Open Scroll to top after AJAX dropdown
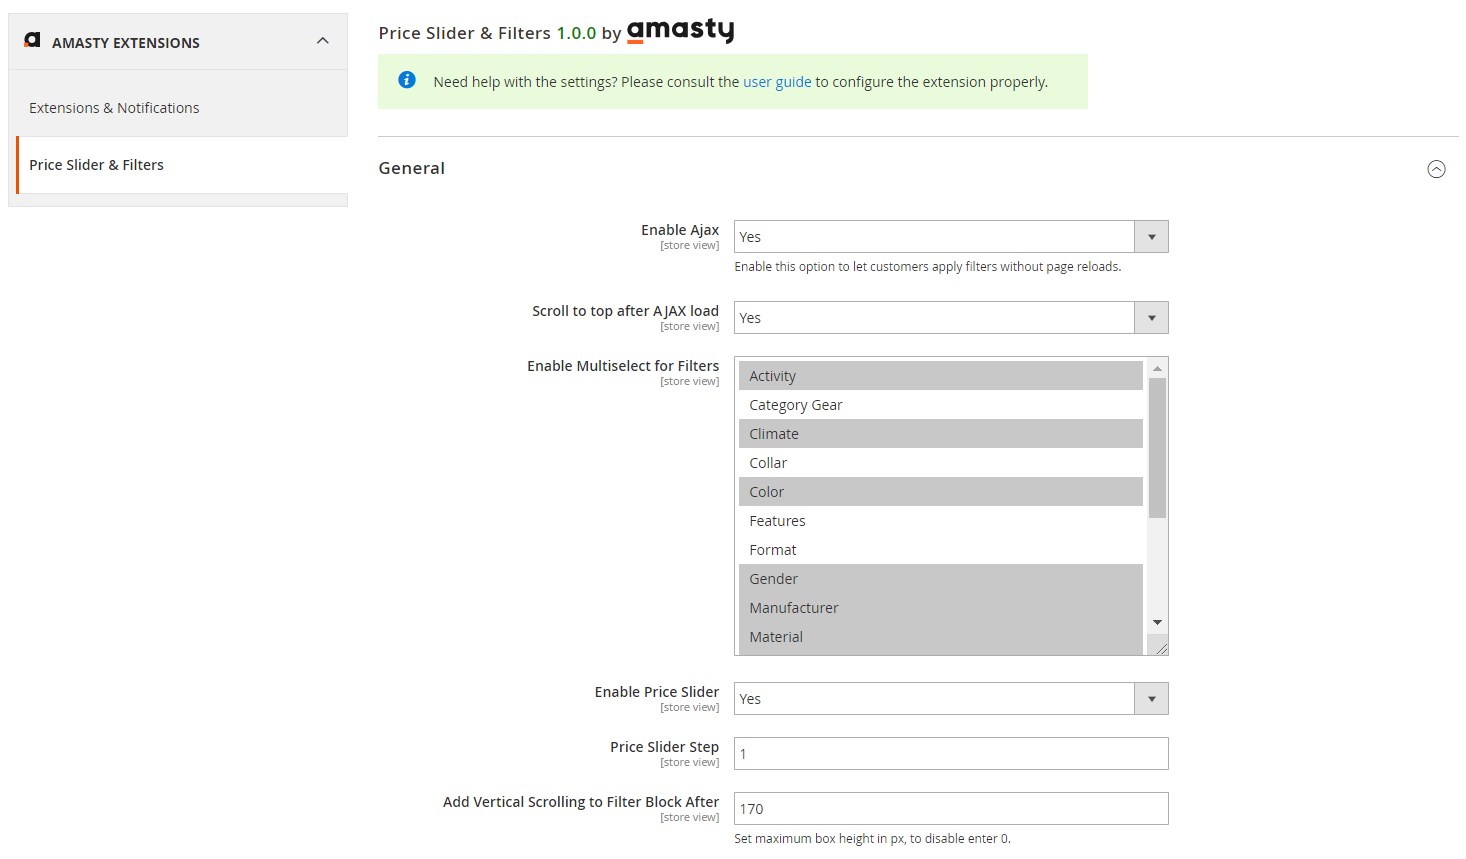Screen dimensions: 1466x859 pos(950,318)
